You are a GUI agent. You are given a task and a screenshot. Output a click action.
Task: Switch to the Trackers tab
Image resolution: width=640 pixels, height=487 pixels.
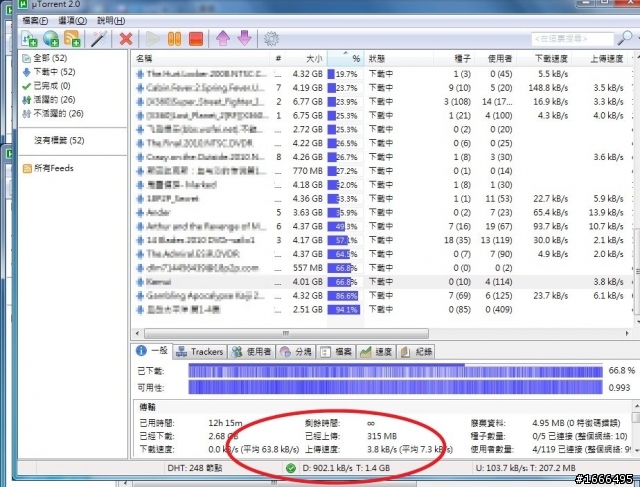(200, 352)
